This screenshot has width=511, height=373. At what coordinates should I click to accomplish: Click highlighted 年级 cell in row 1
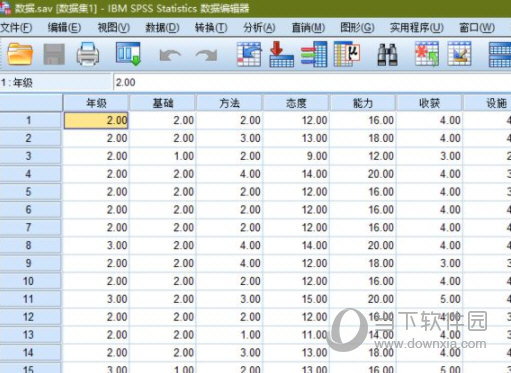click(x=96, y=120)
